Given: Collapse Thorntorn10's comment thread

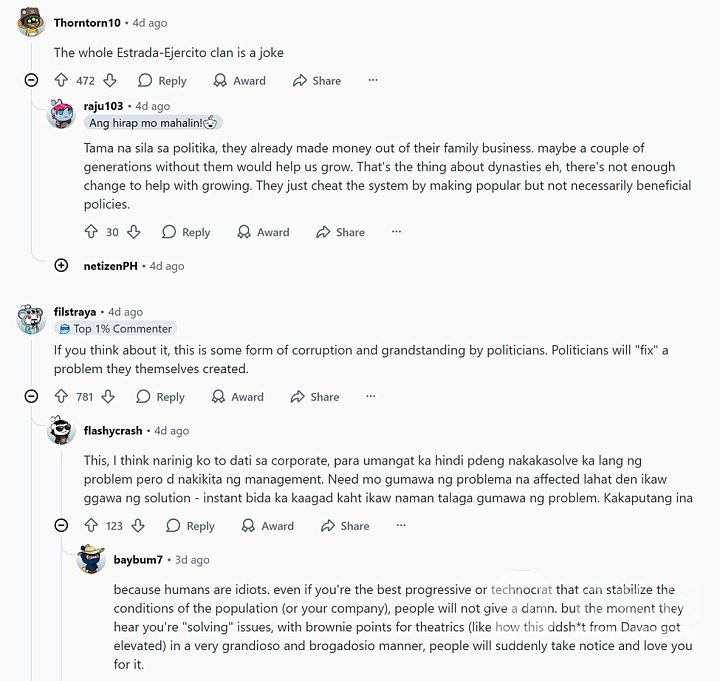Looking at the screenshot, I should click(x=31, y=81).
